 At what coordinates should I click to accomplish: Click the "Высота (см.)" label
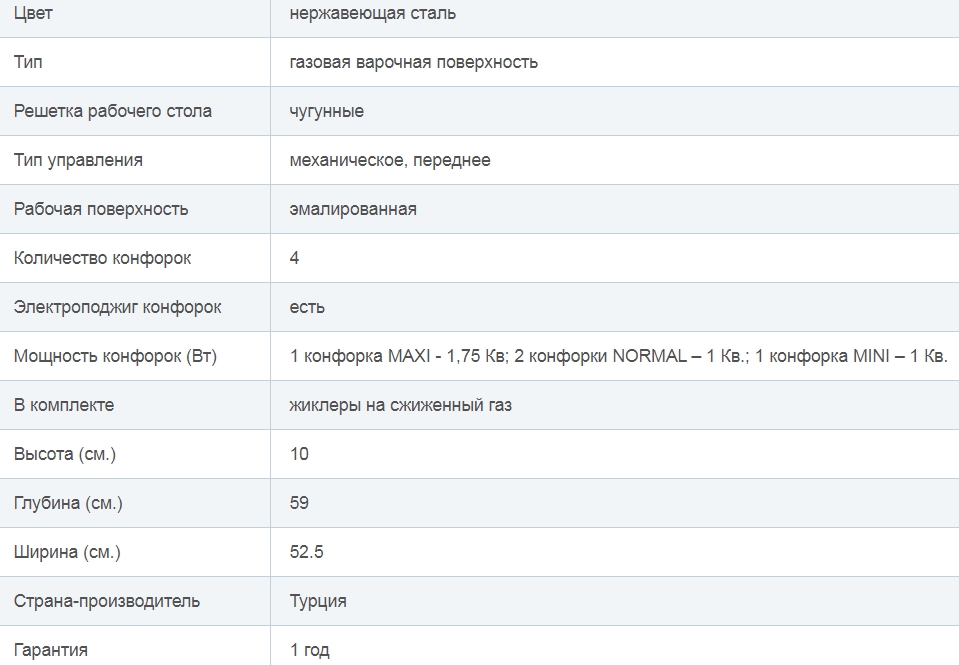tap(65, 454)
